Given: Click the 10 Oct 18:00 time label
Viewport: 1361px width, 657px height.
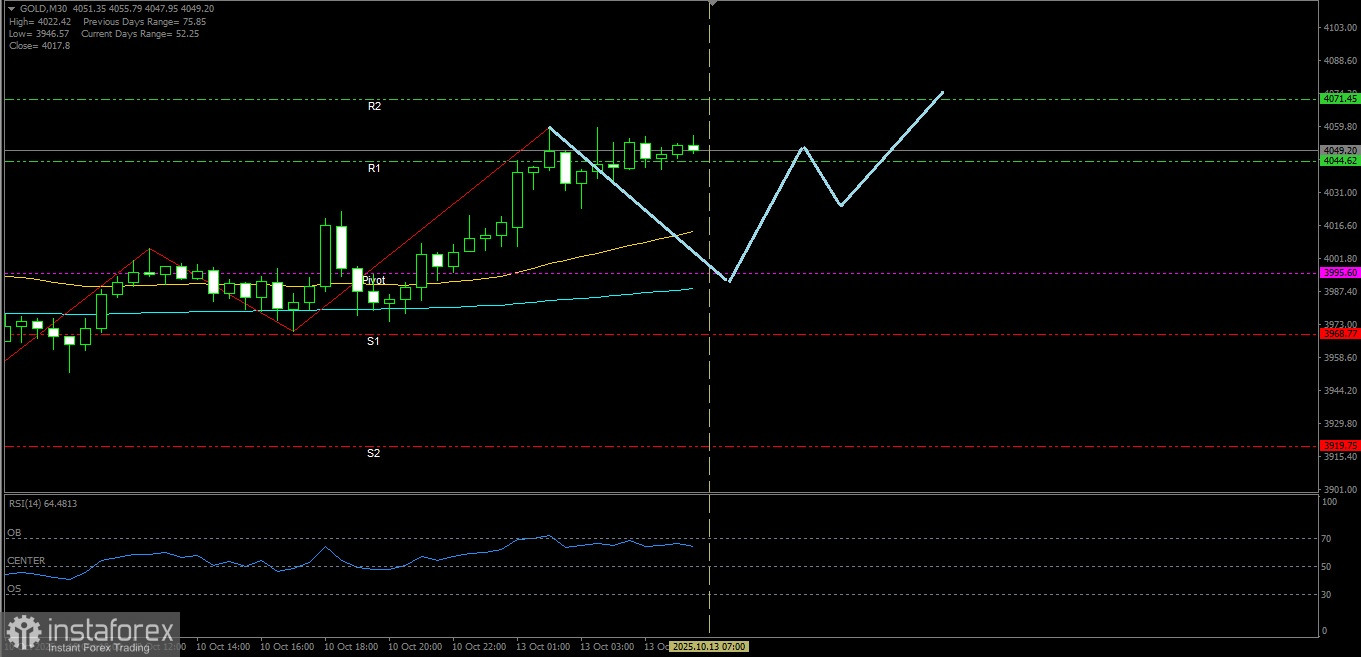Looking at the screenshot, I should (x=352, y=647).
